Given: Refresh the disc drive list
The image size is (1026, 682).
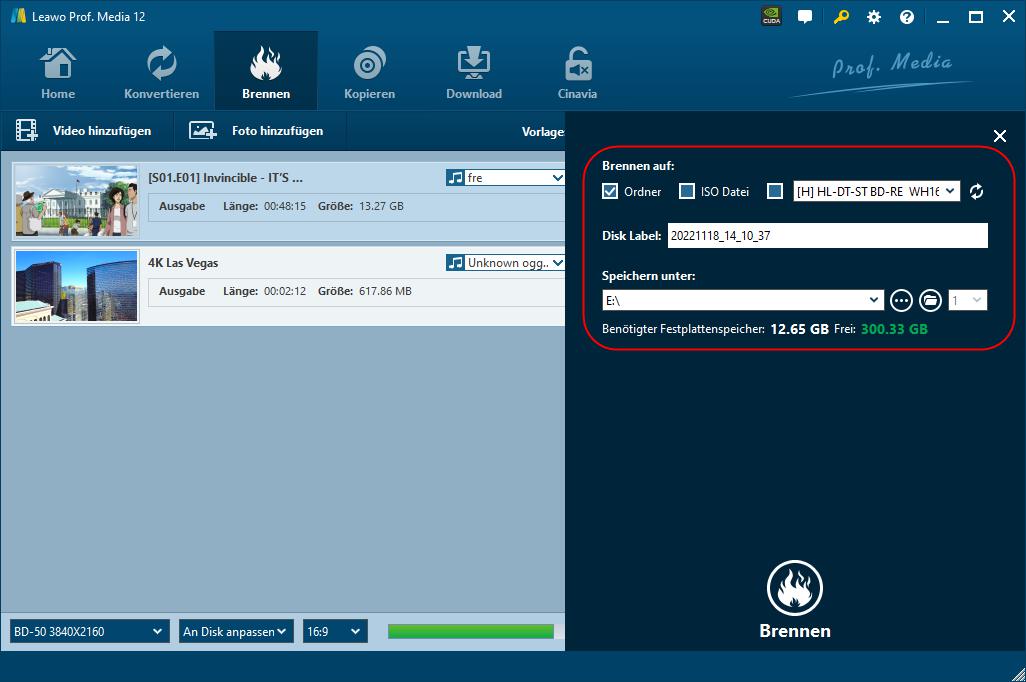Looking at the screenshot, I should coord(976,191).
